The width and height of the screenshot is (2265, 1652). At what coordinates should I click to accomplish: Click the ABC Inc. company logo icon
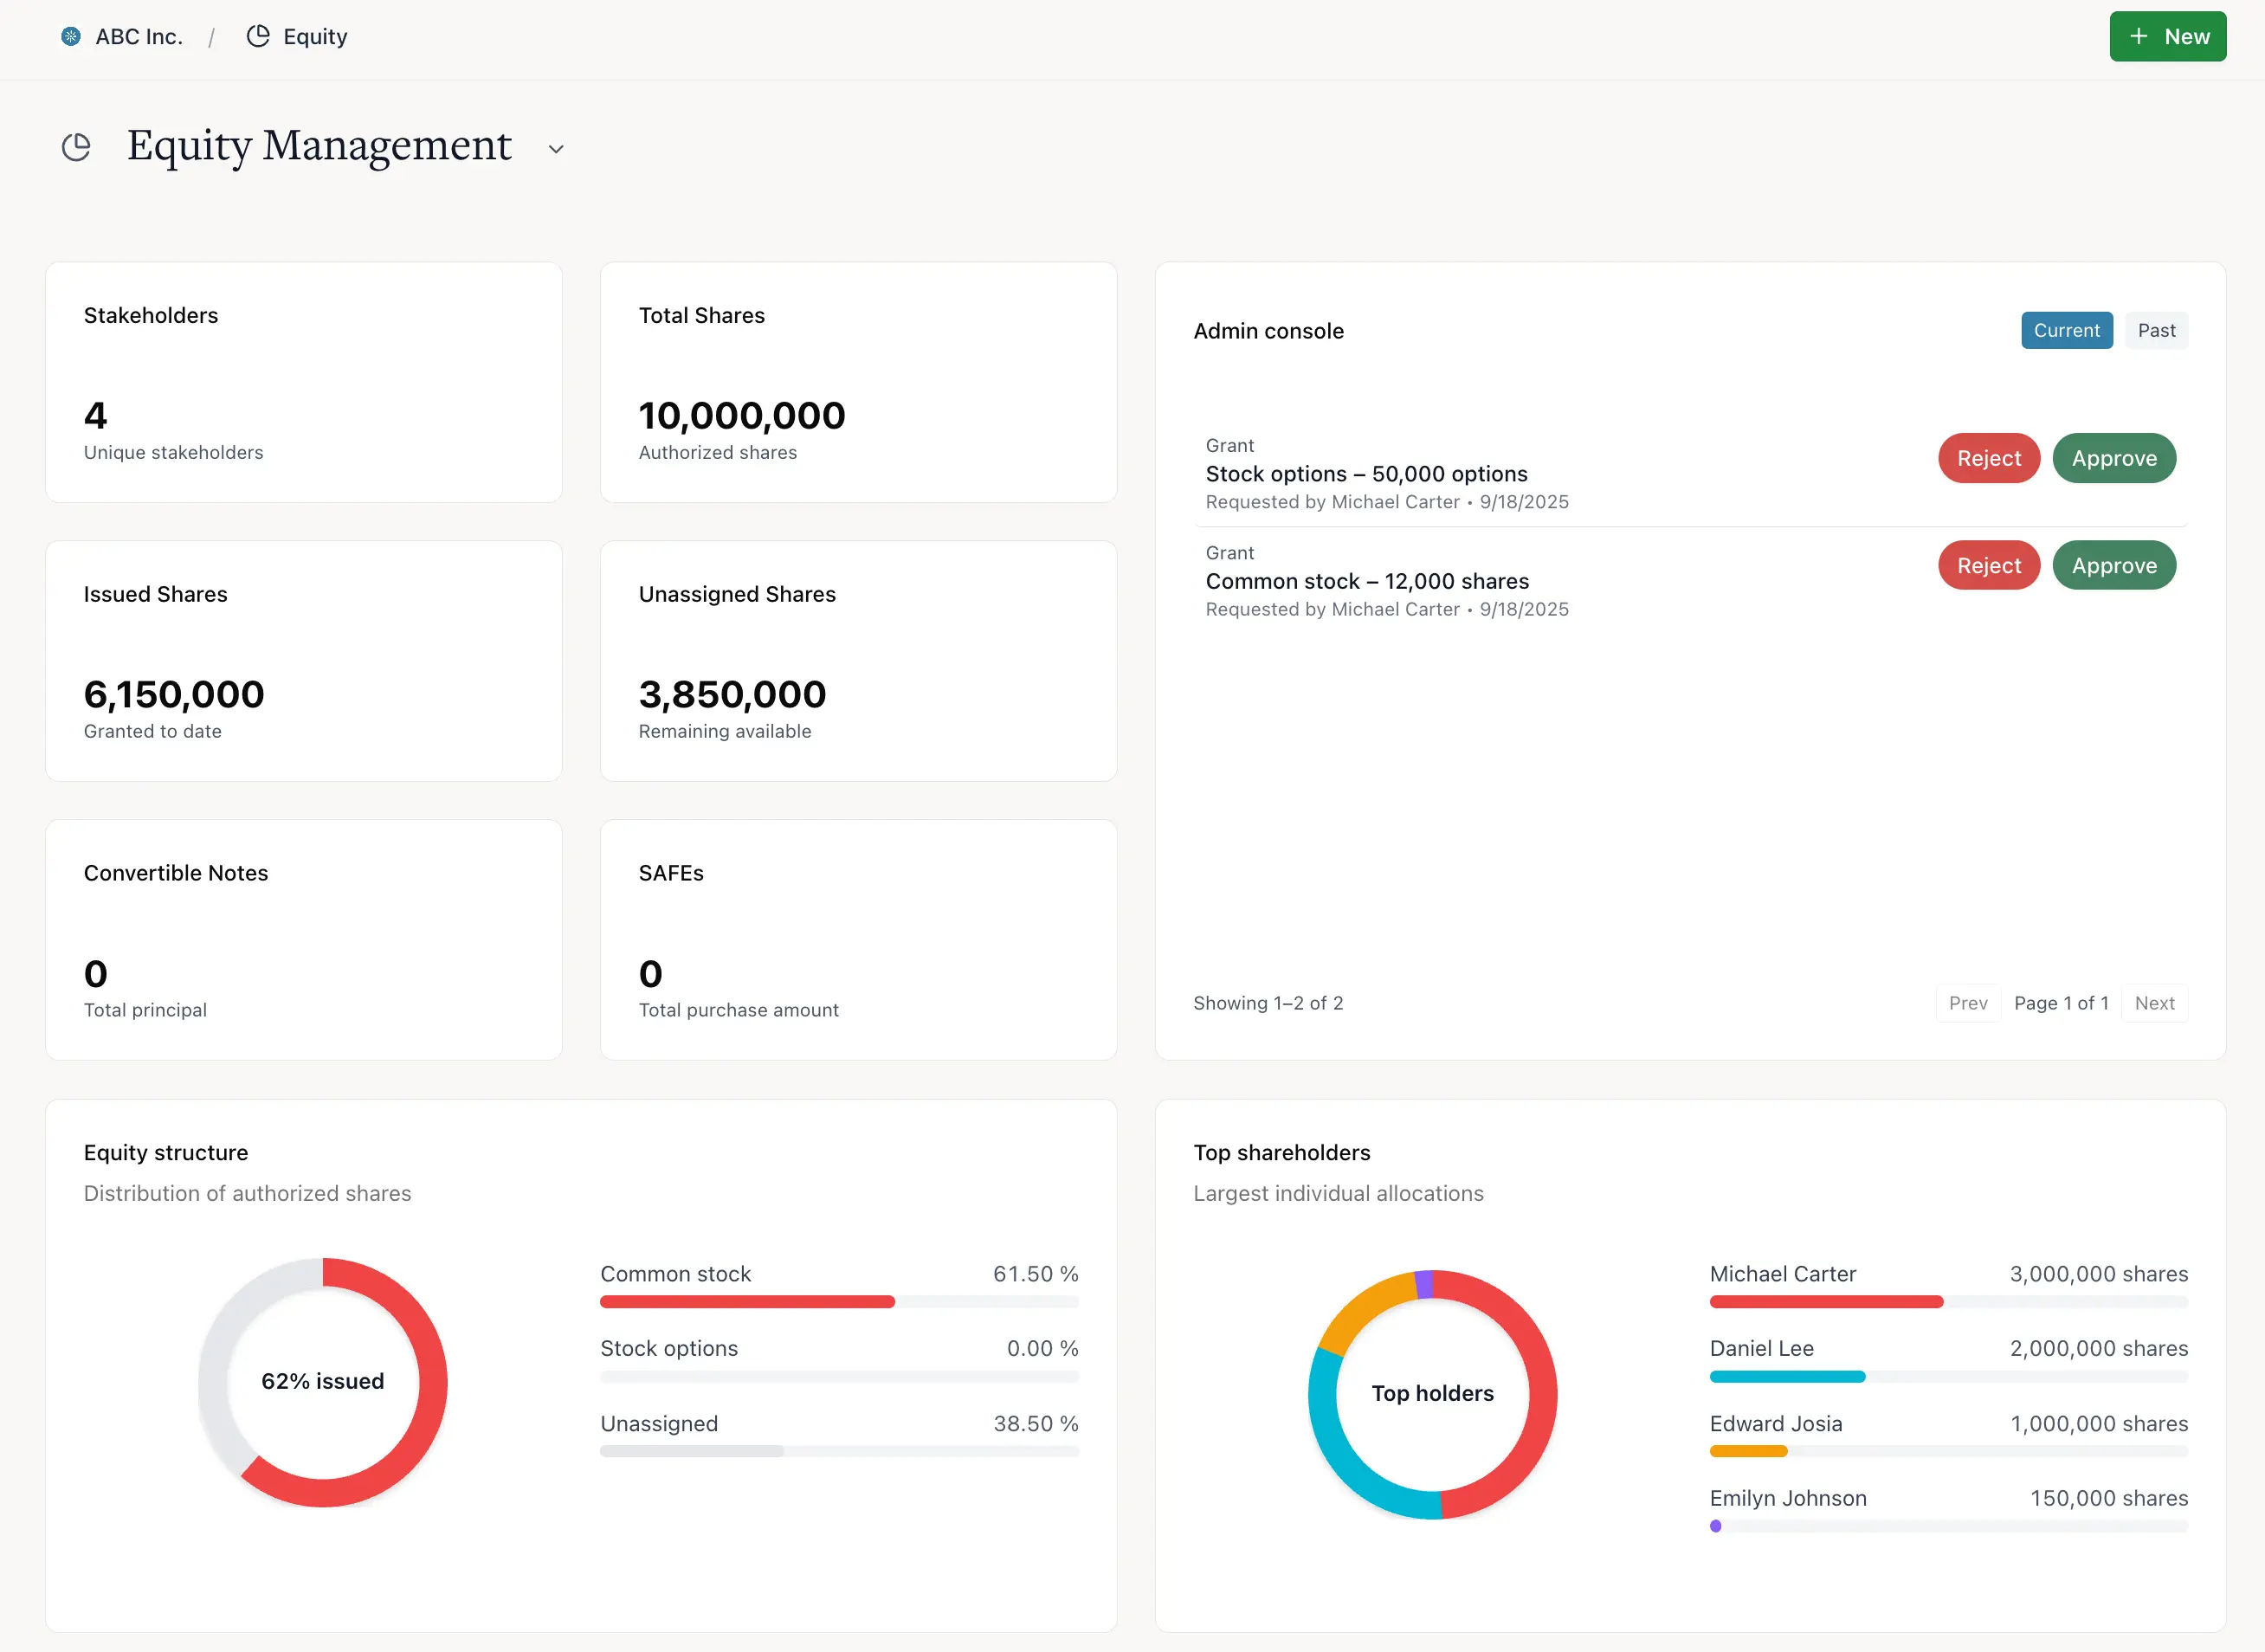click(x=70, y=37)
